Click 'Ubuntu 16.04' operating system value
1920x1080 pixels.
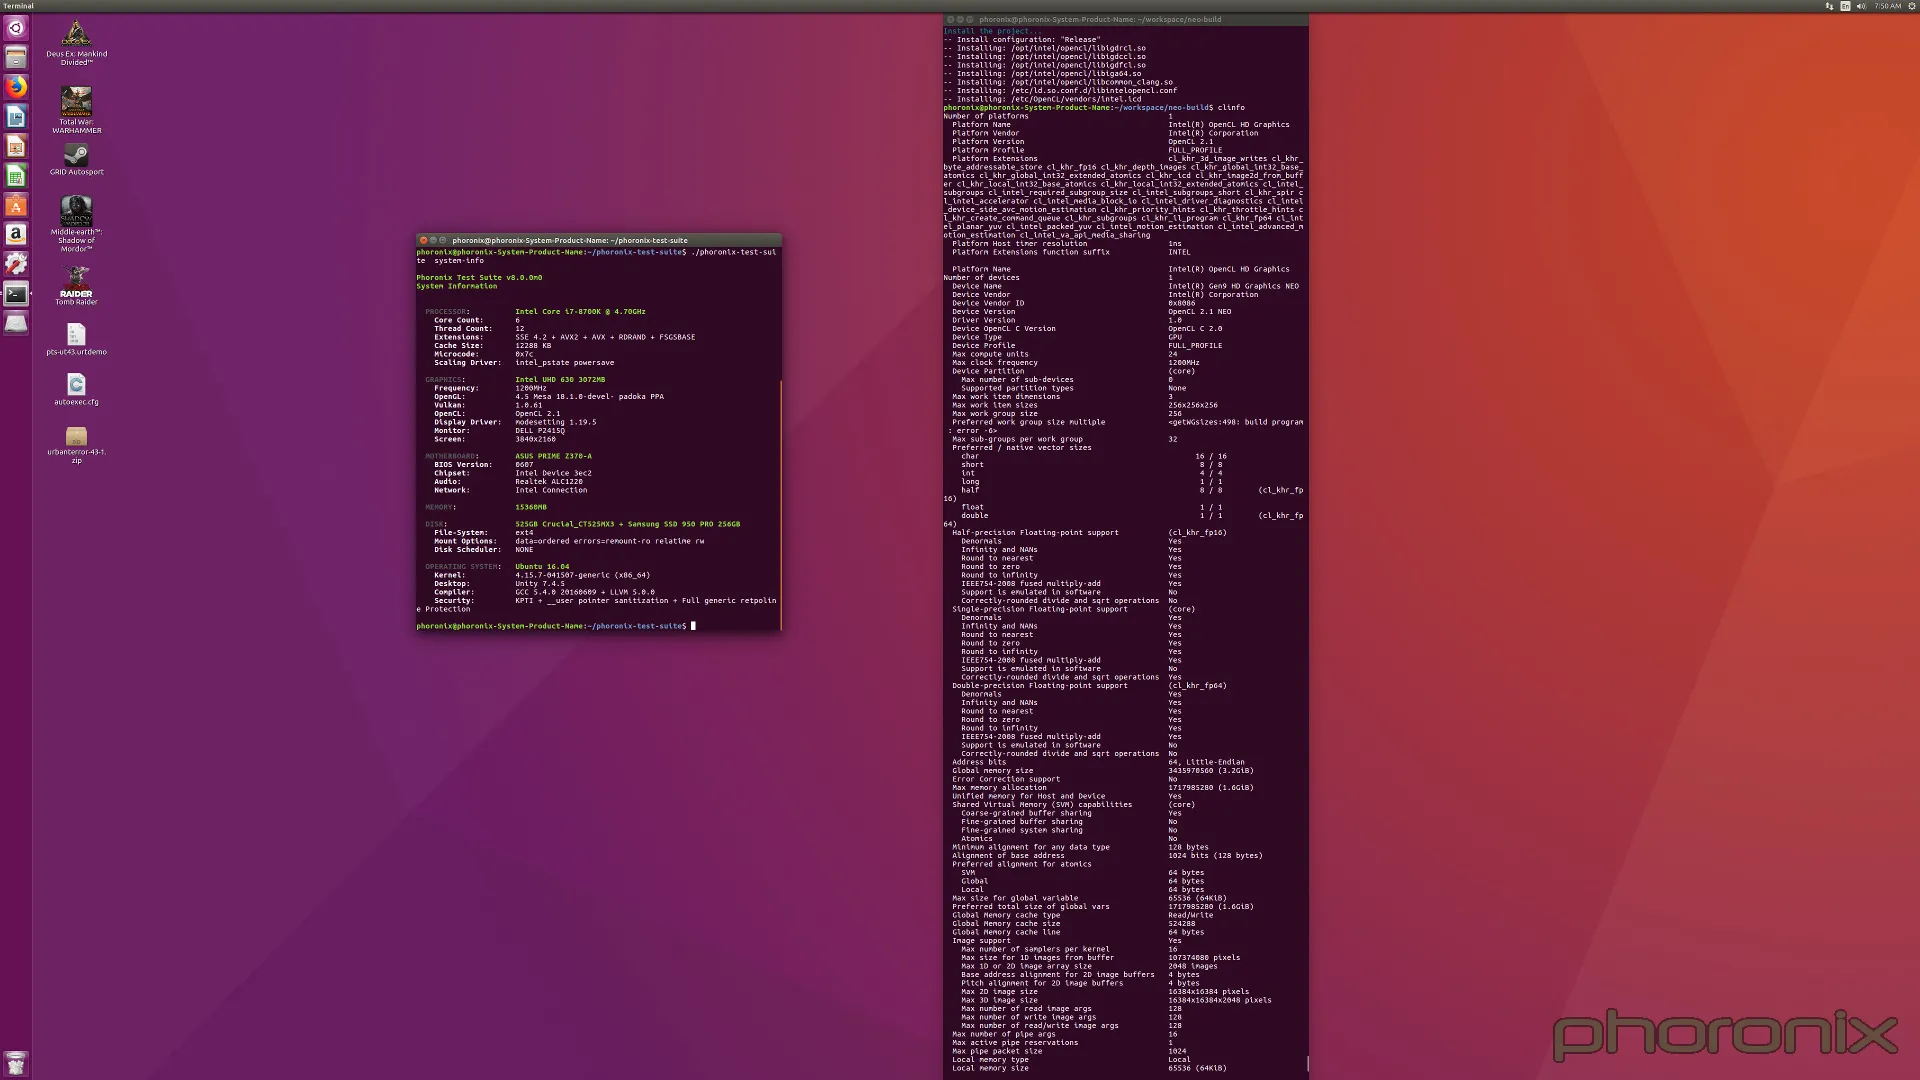pos(542,566)
